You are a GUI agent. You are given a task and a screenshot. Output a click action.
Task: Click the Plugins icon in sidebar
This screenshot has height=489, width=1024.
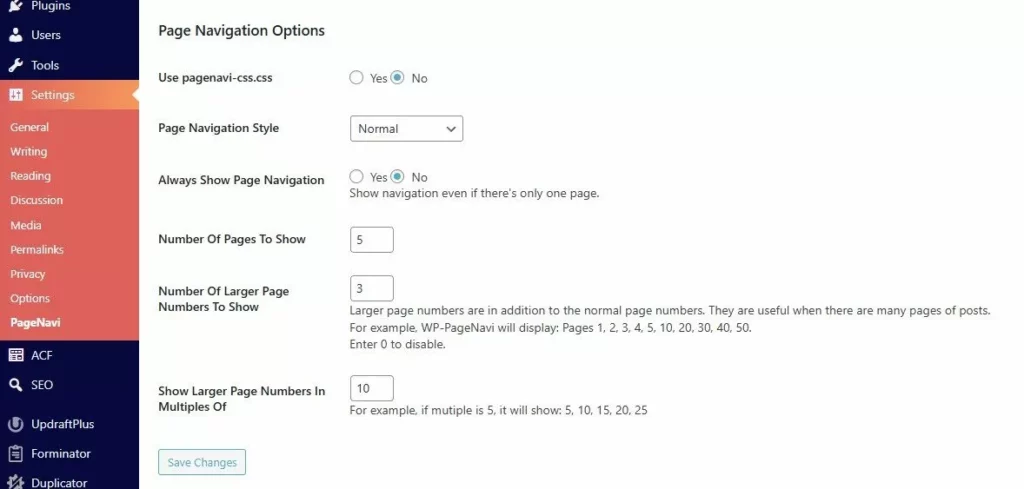click(15, 6)
